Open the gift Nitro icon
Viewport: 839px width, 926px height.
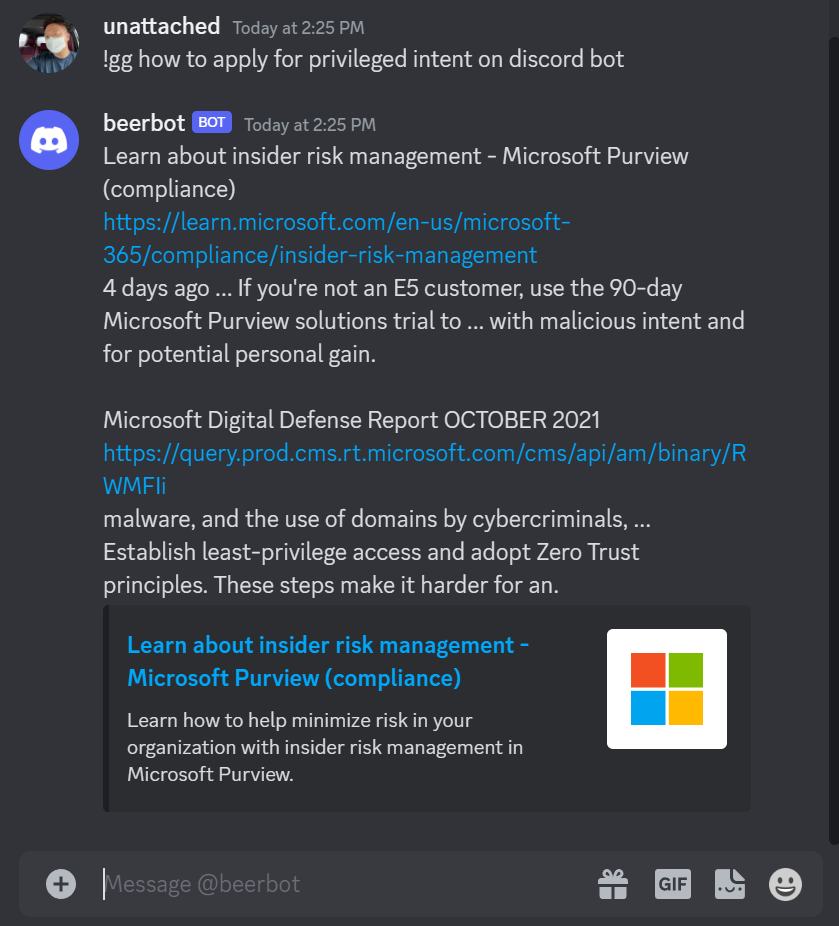coord(613,884)
